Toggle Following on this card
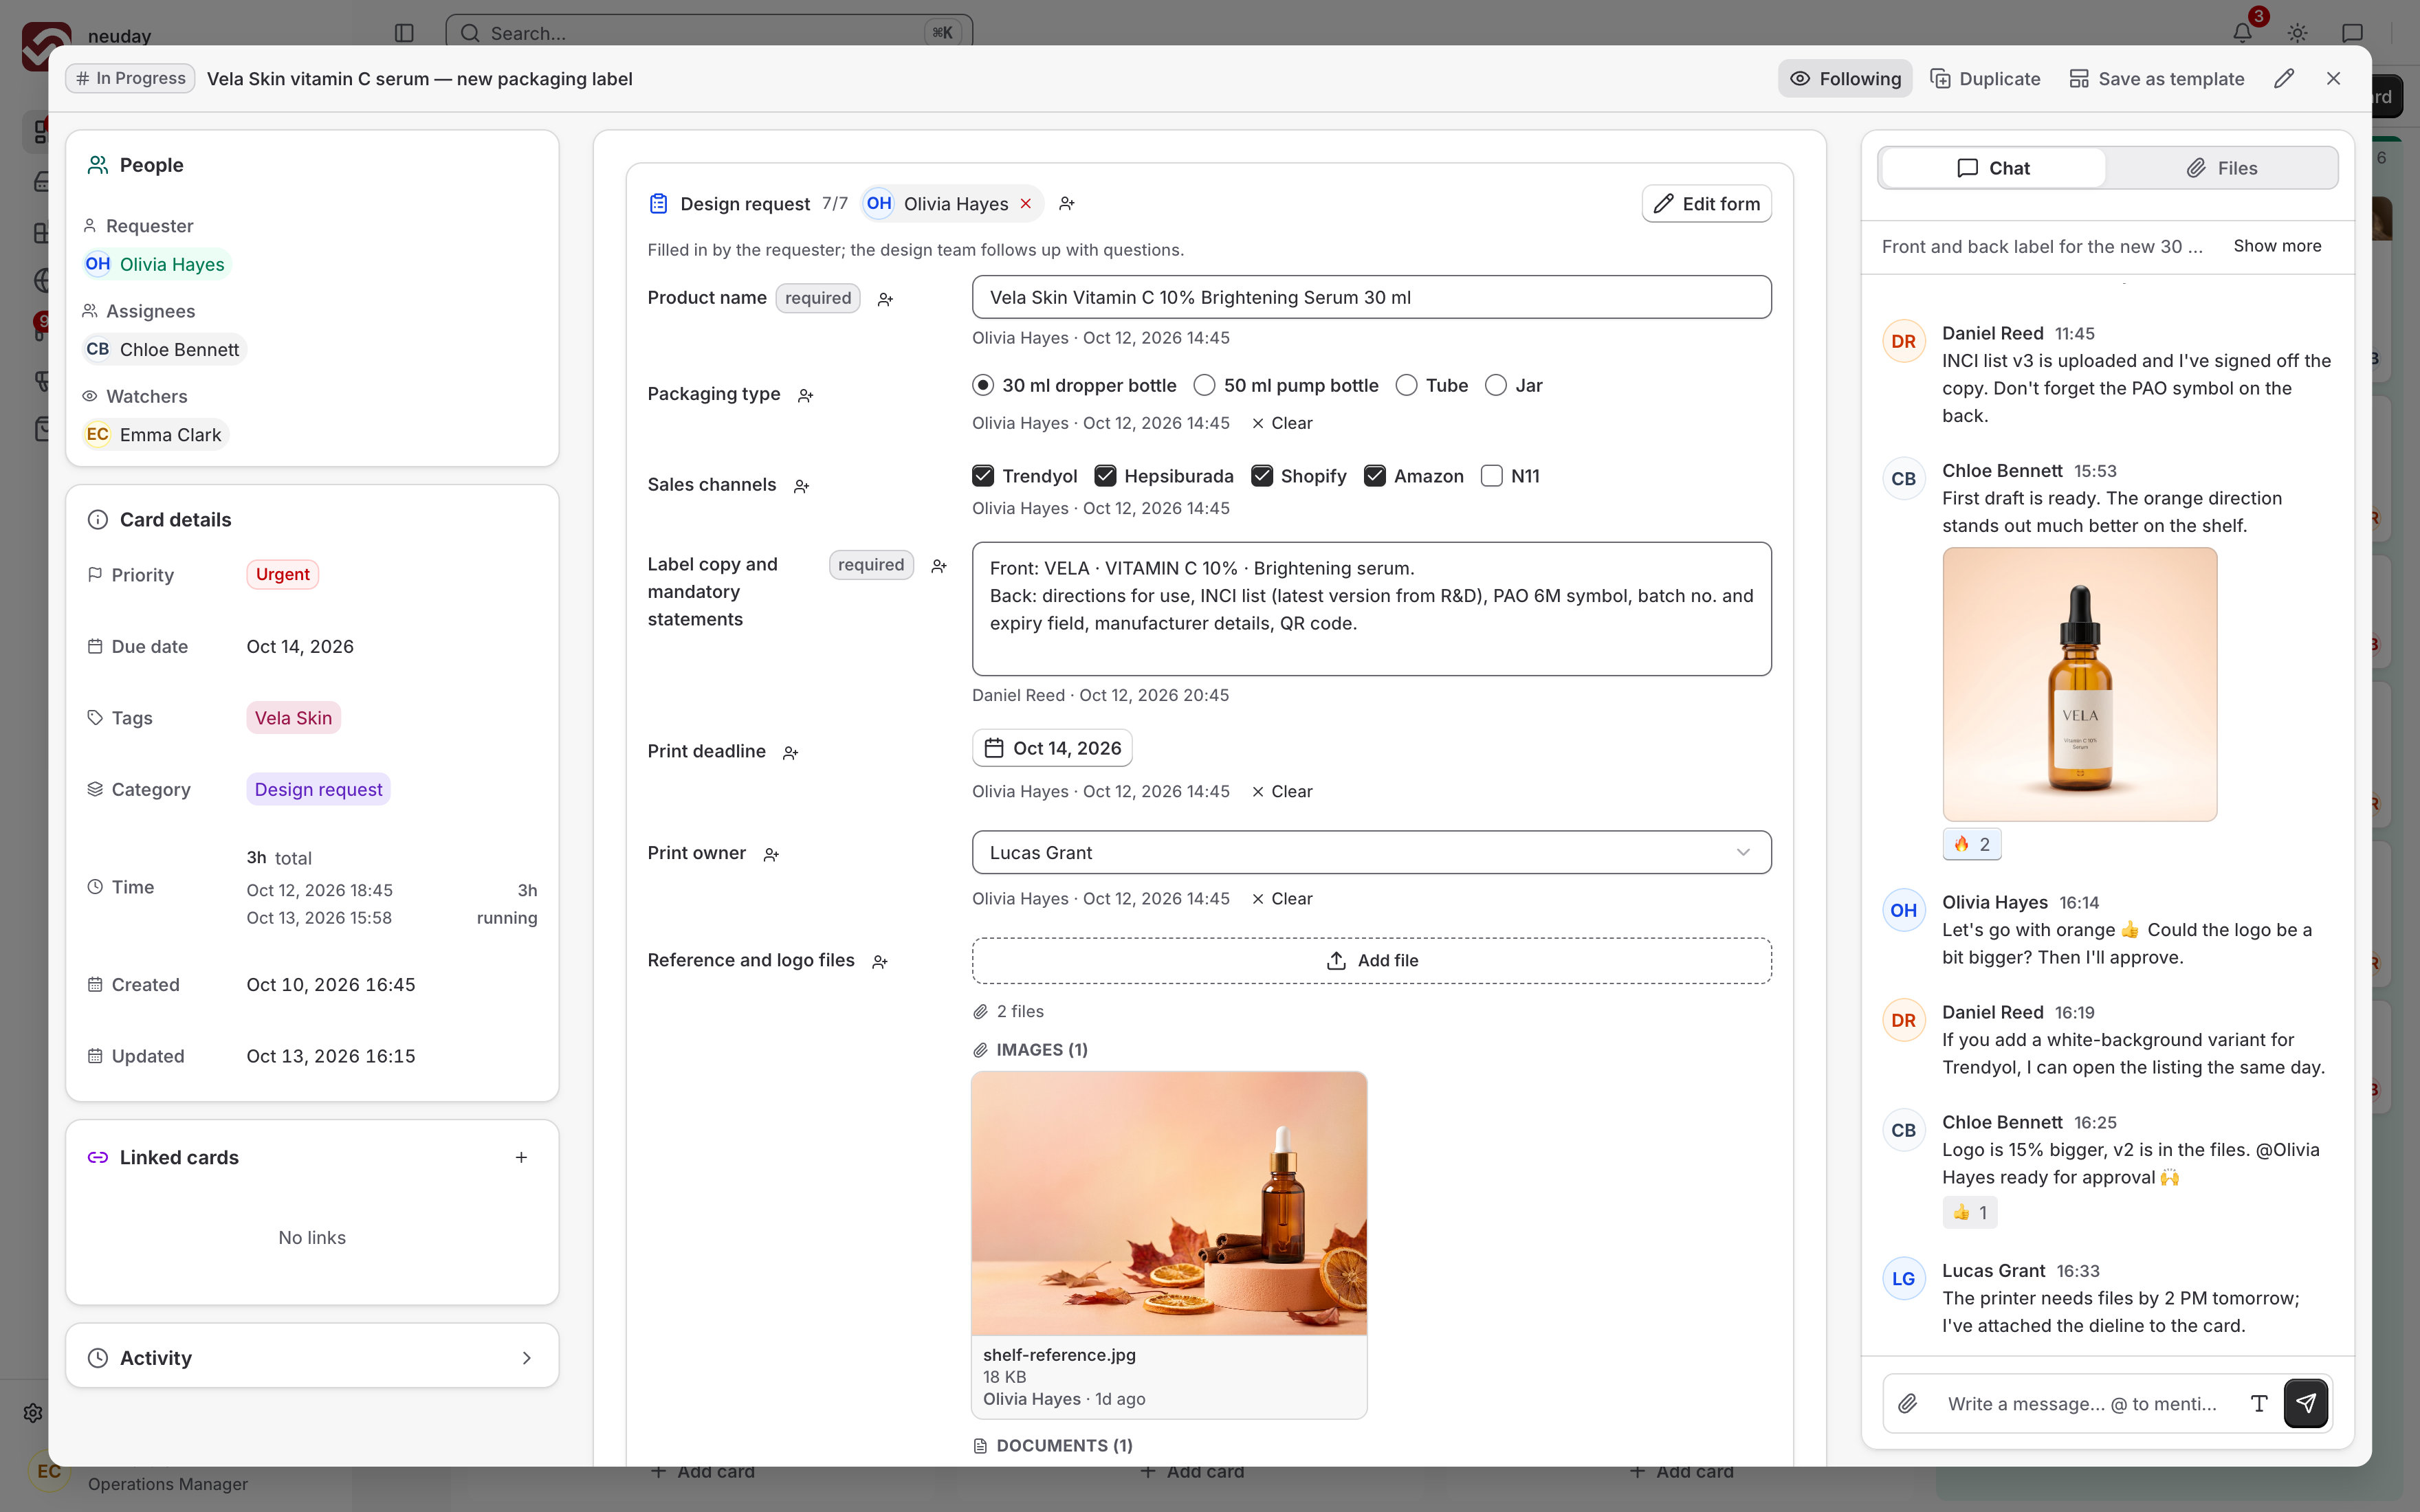 coord(1844,79)
